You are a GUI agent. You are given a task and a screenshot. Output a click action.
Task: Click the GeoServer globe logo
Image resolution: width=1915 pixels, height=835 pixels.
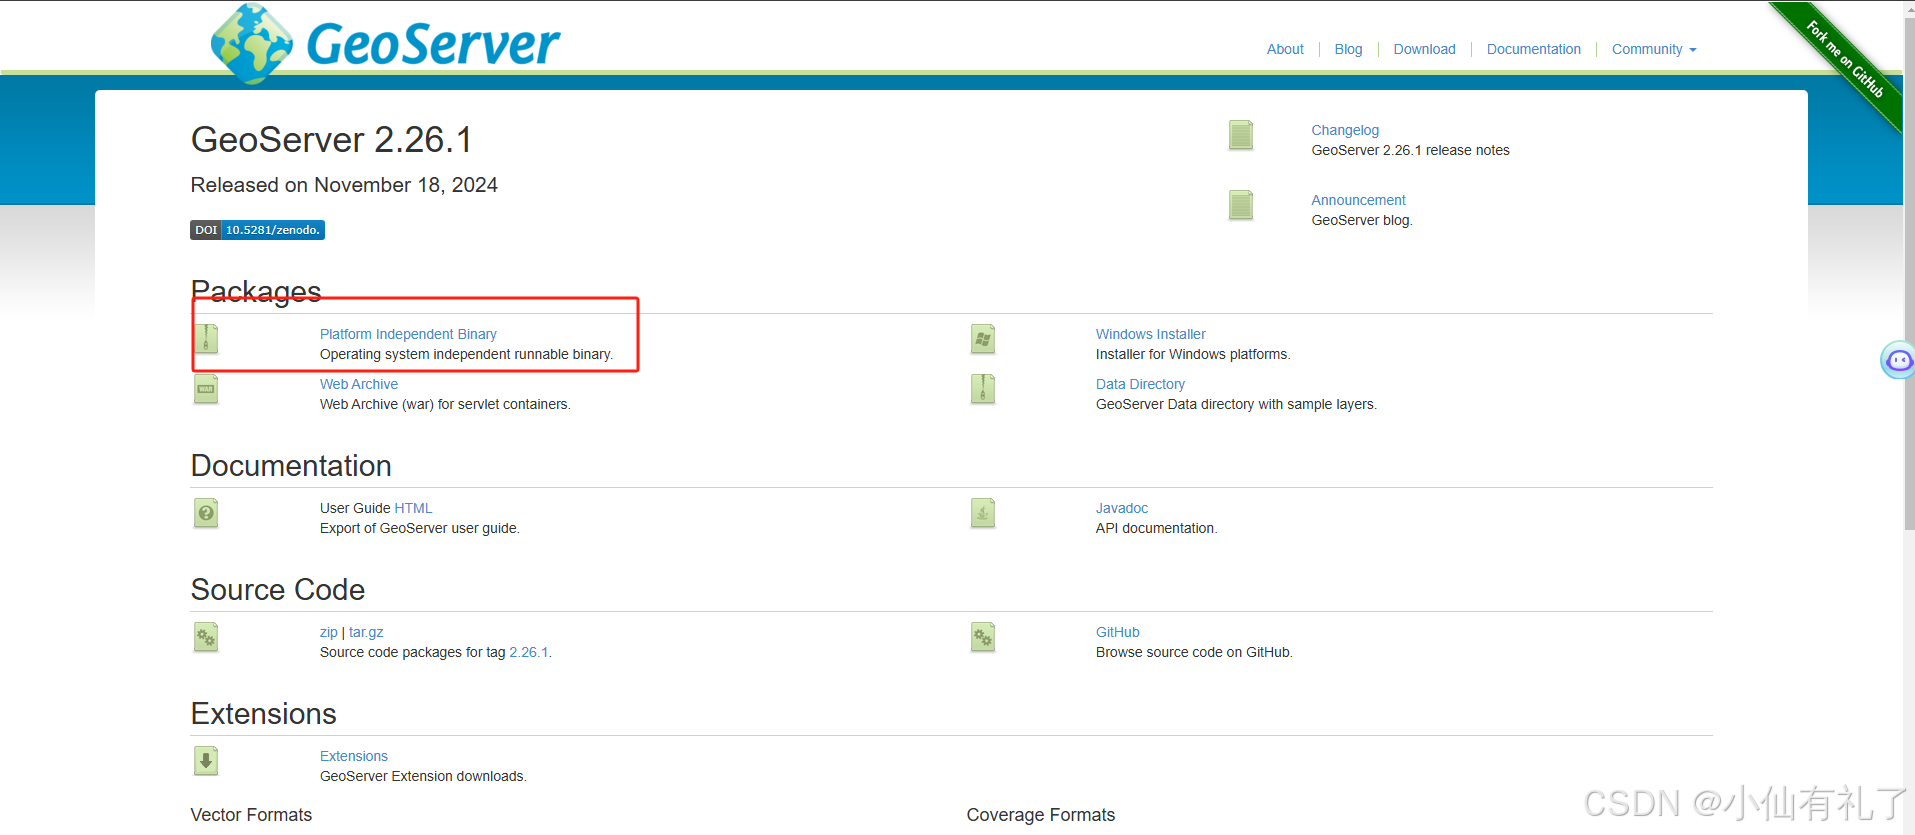click(x=252, y=43)
